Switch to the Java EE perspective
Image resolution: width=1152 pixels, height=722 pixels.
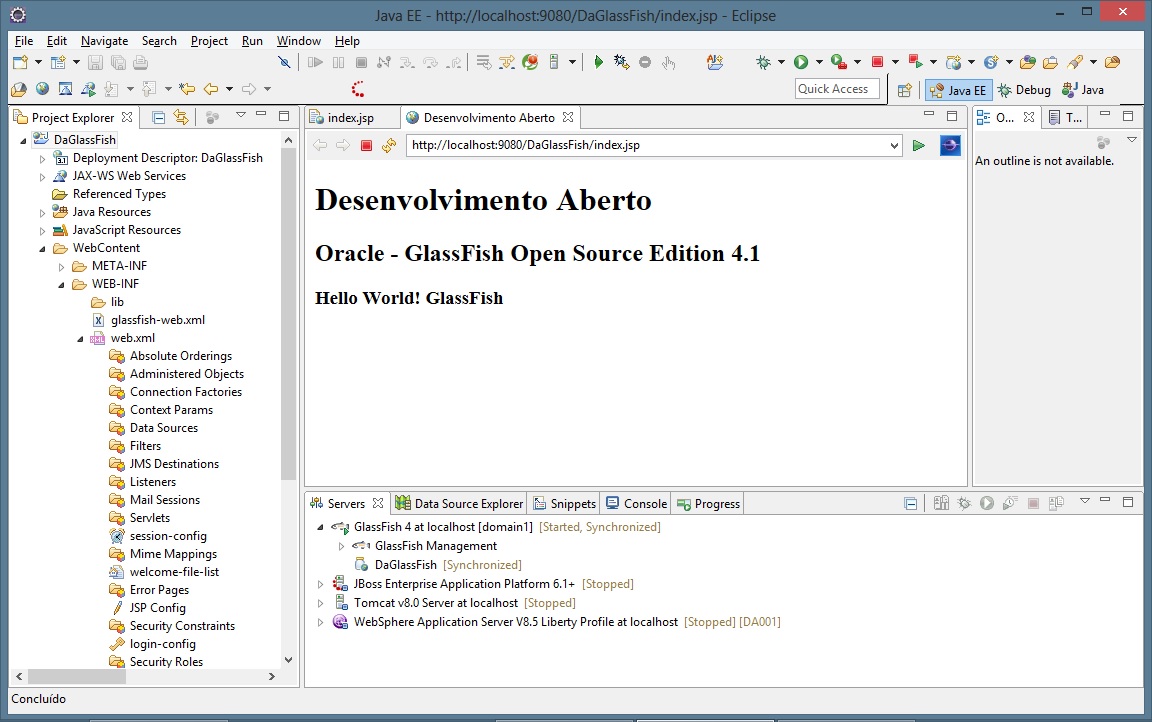click(x=957, y=90)
